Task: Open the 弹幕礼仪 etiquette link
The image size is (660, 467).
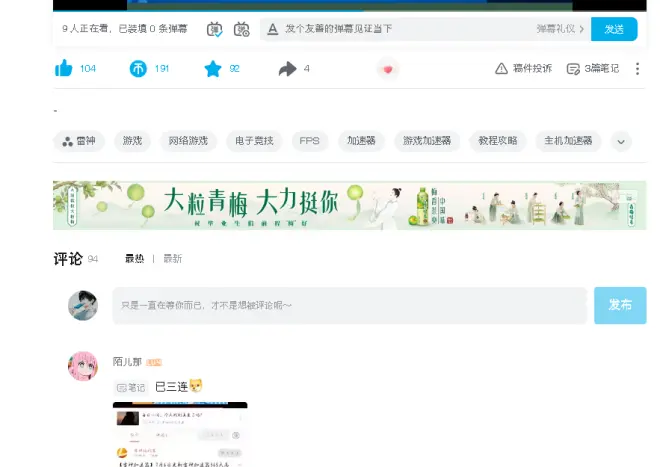Action: pyautogui.click(x=559, y=29)
